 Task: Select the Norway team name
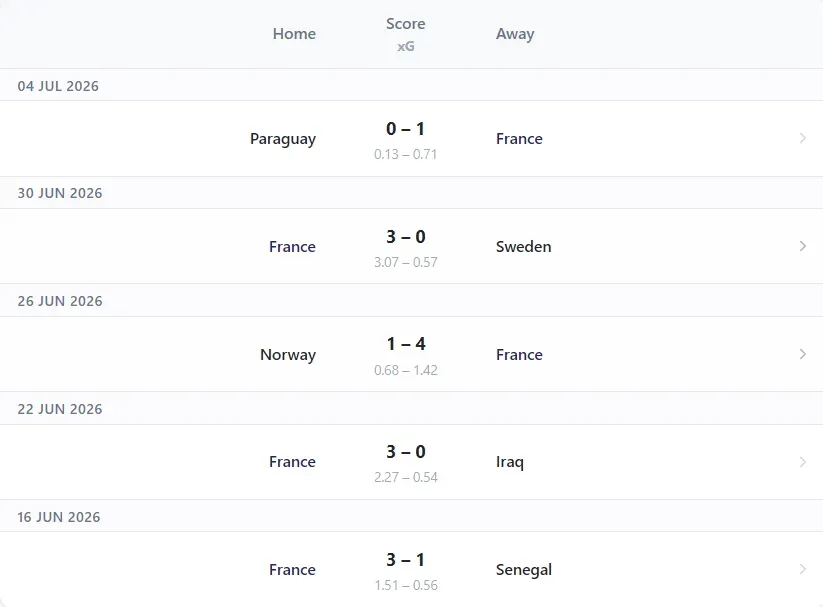(x=288, y=355)
